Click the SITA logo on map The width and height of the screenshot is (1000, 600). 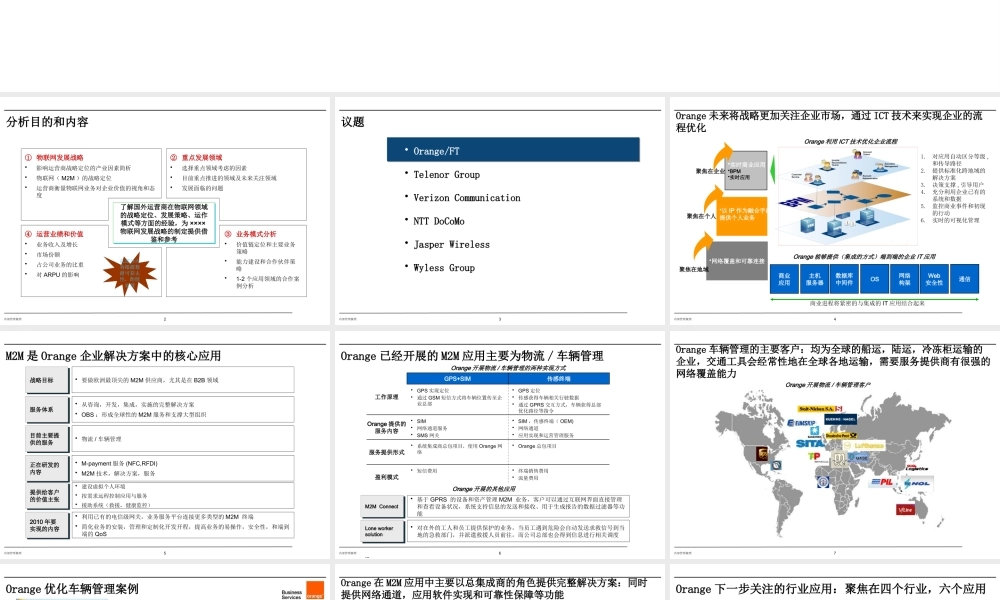coord(810,443)
